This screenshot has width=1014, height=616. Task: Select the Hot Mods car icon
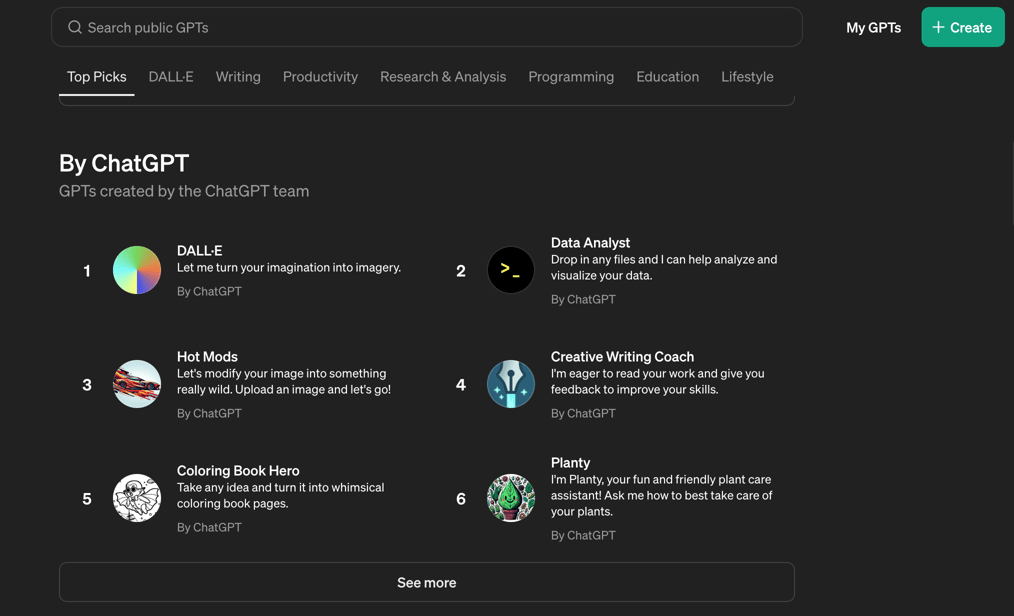coord(137,384)
